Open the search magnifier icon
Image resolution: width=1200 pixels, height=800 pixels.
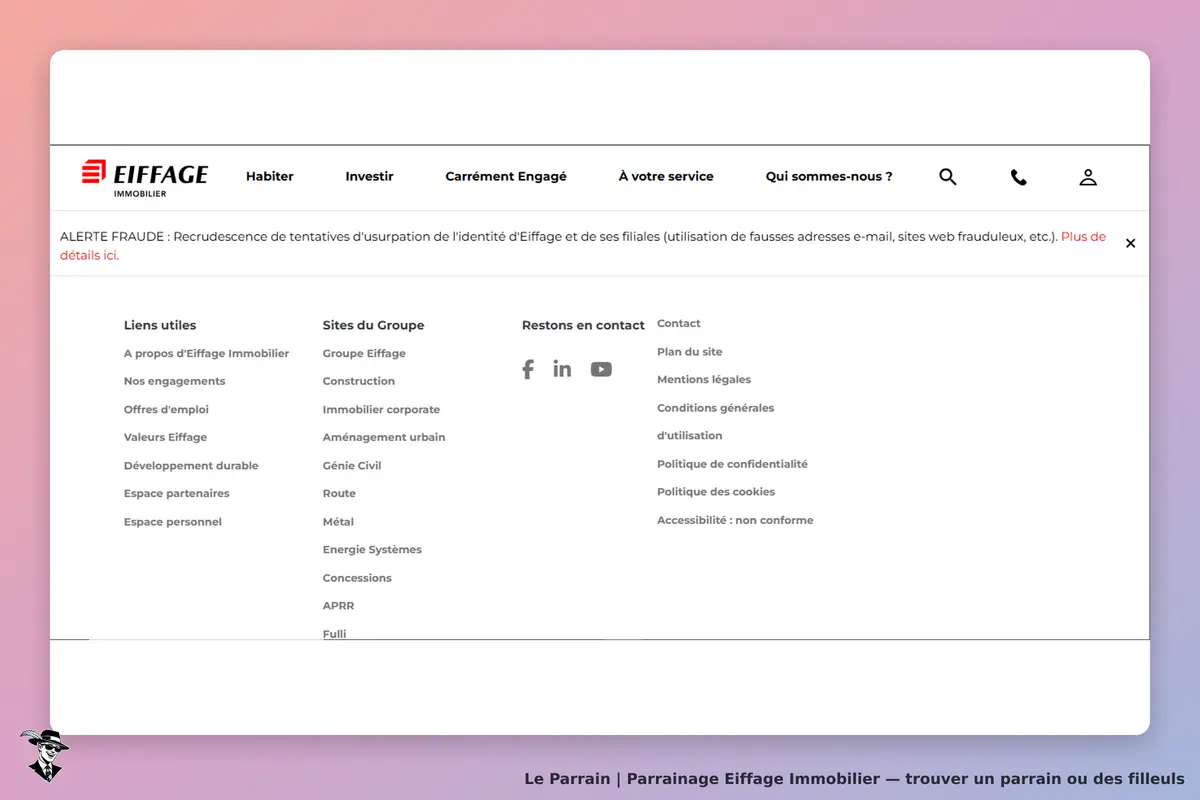(x=948, y=177)
